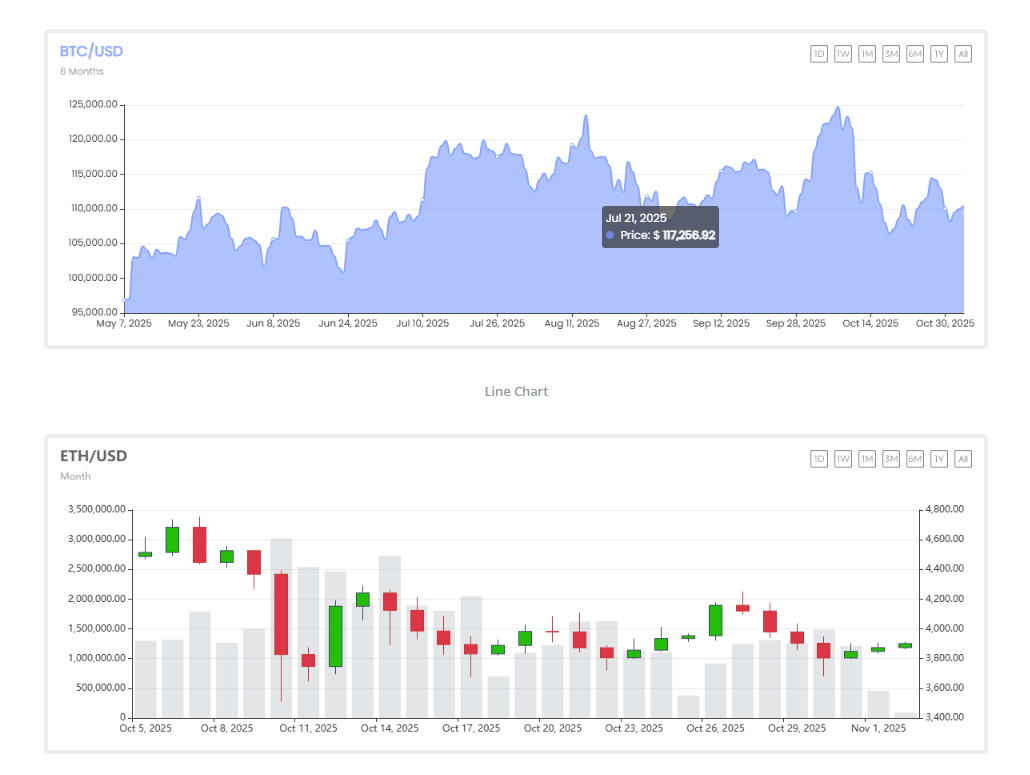Select 1D range on BTC/USD chart

[819, 54]
